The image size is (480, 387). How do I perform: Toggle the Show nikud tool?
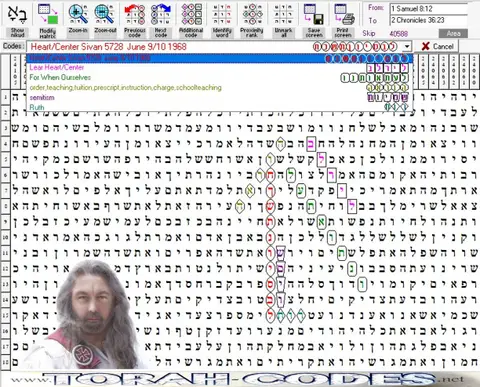point(17,20)
